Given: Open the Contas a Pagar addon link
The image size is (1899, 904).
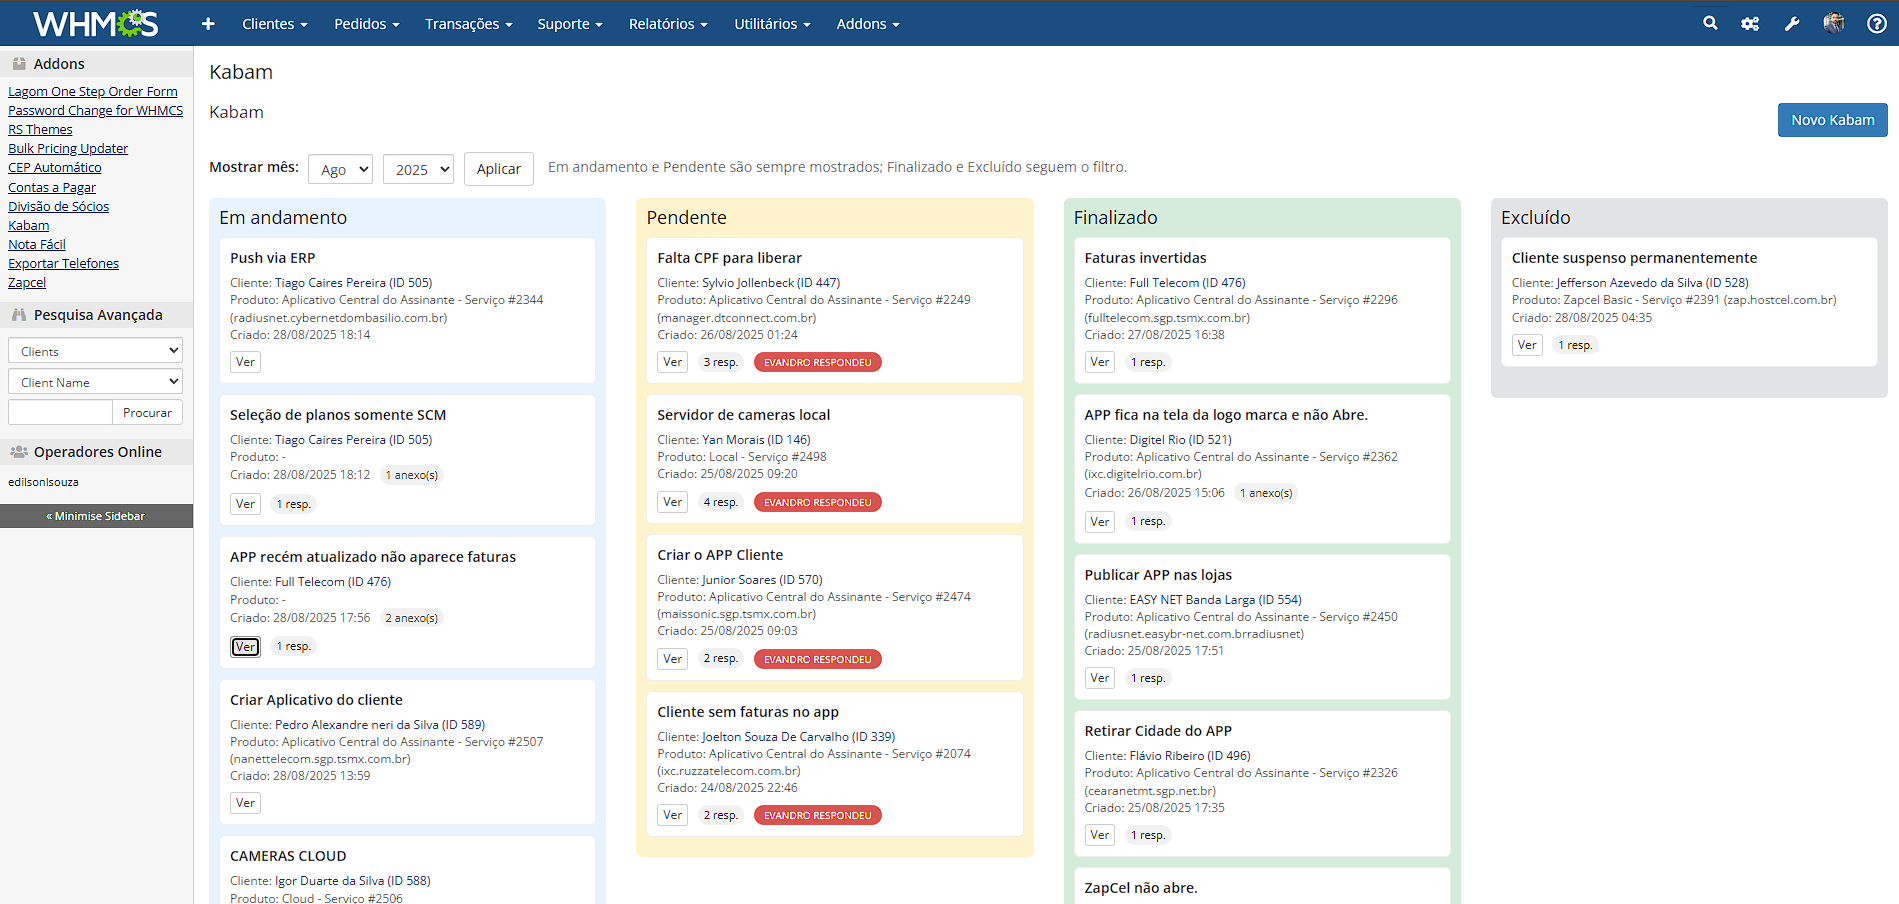Looking at the screenshot, I should [52, 187].
